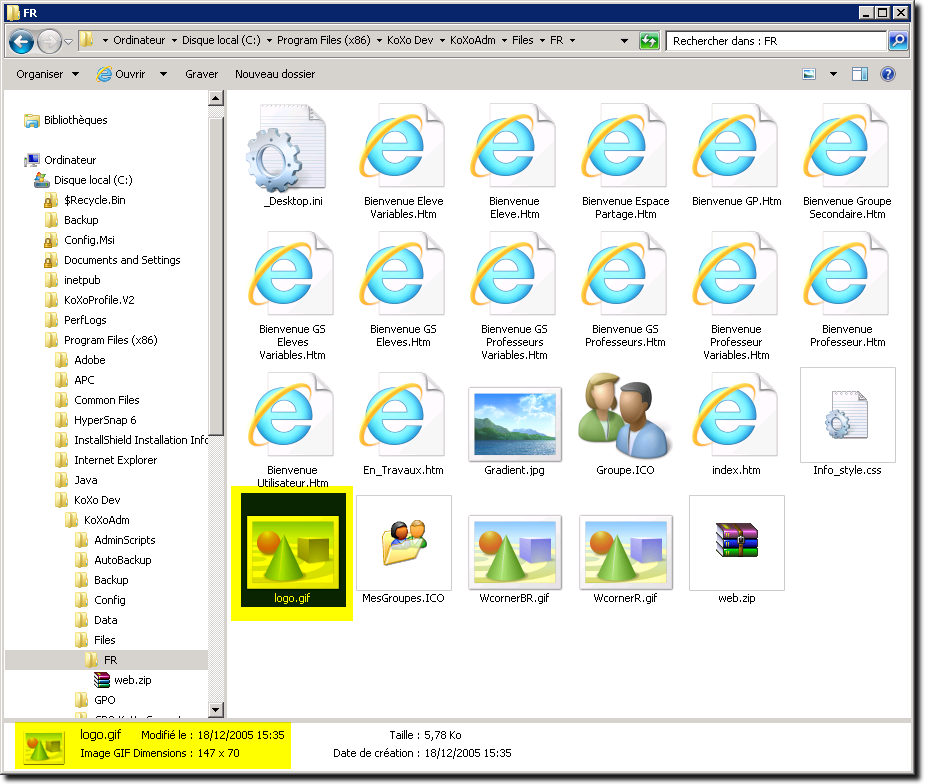Click the Modifié le date value 18/12/2005 15:35

point(241,736)
